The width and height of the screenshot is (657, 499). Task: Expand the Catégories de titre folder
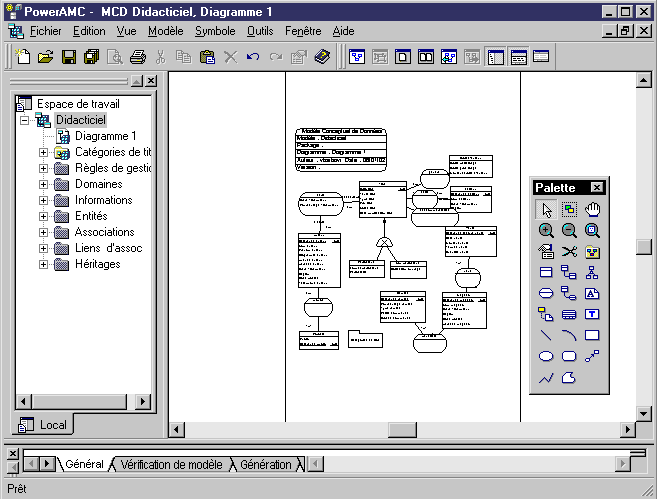pyautogui.click(x=43, y=153)
